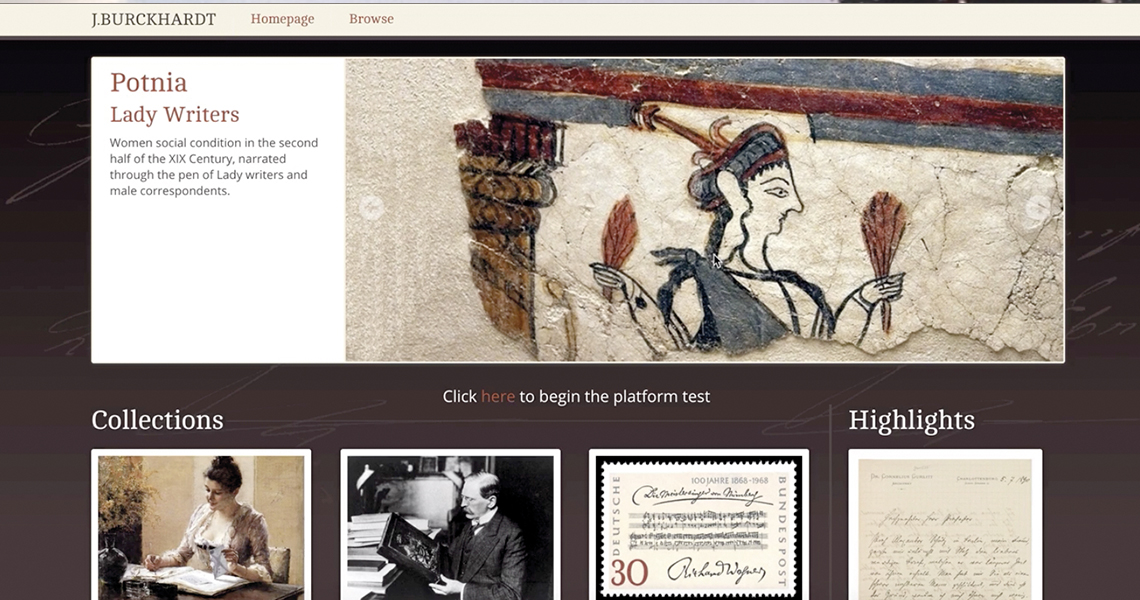Advance carousel with the next slide arrow
The width and height of the screenshot is (1140, 600).
coord(1038,208)
